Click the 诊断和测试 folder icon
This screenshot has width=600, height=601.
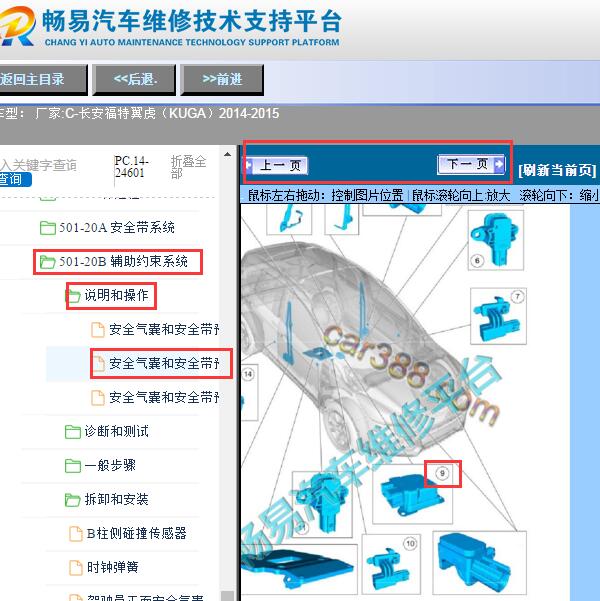72,432
